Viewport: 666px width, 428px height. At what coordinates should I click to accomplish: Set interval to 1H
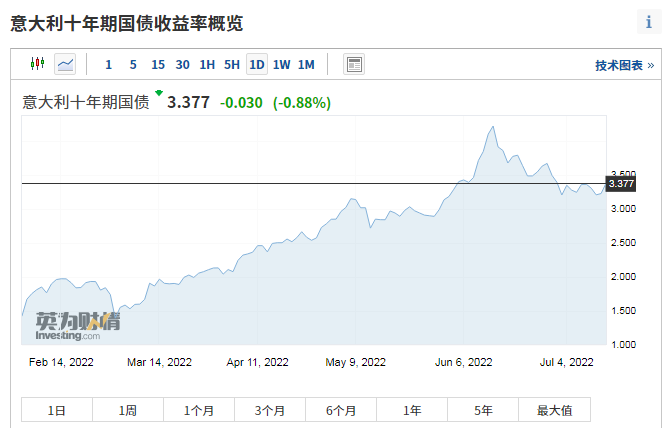[x=207, y=65]
